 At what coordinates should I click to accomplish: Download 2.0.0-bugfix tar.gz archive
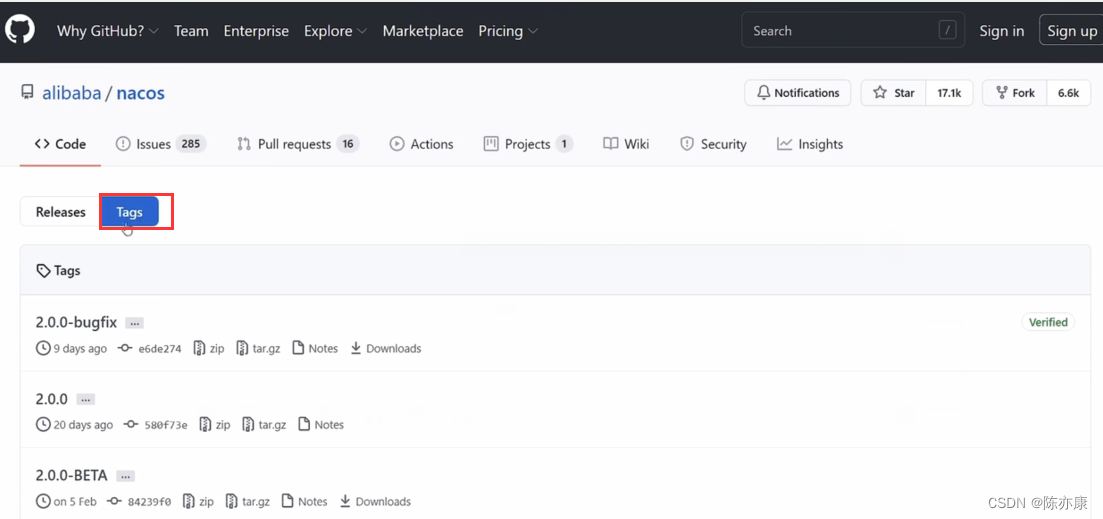click(x=258, y=348)
